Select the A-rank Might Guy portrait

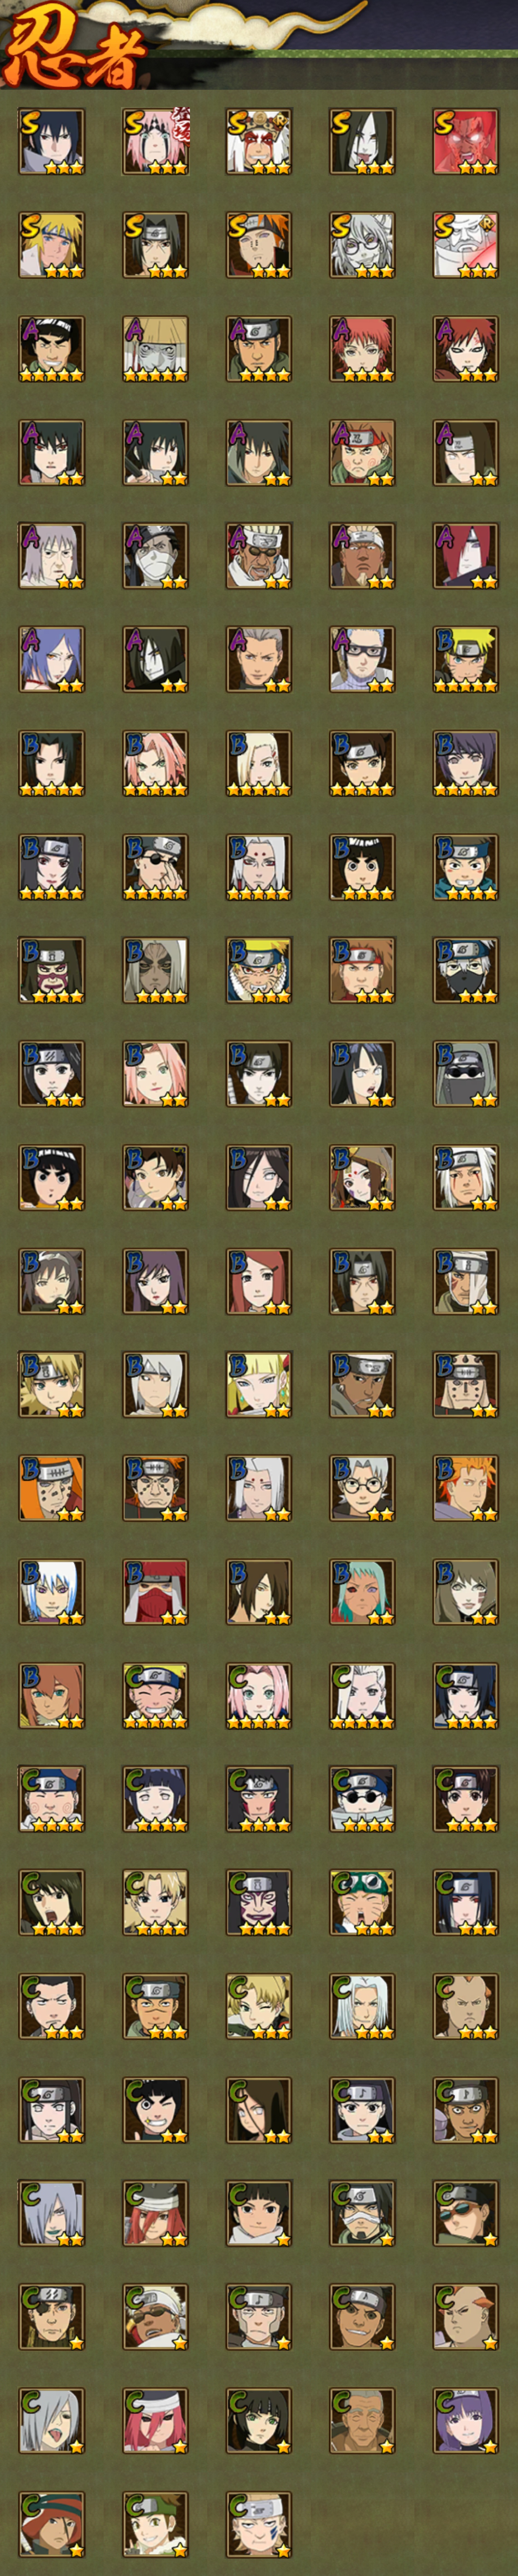[x=51, y=349]
